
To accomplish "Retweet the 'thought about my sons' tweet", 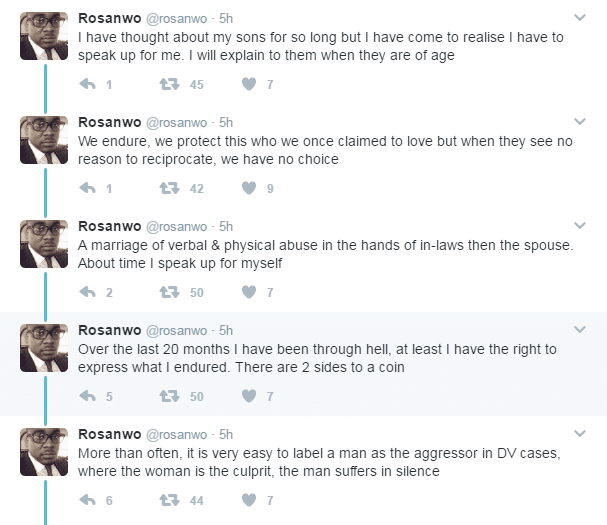I will pos(169,84).
